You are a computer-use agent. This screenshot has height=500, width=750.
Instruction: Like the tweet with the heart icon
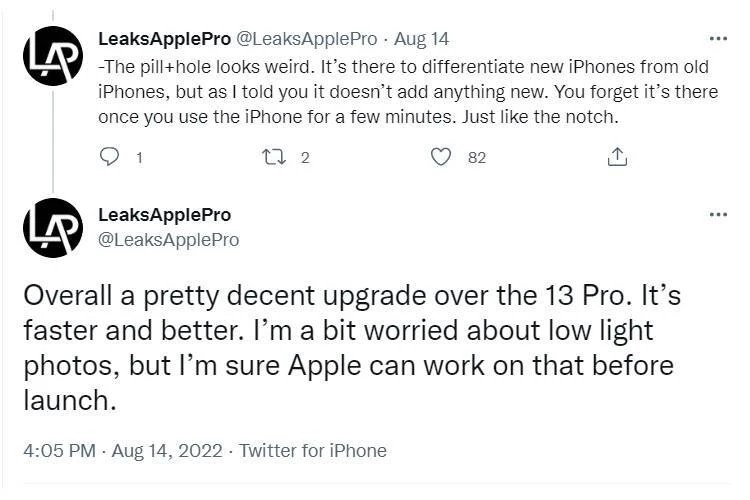pyautogui.click(x=441, y=157)
